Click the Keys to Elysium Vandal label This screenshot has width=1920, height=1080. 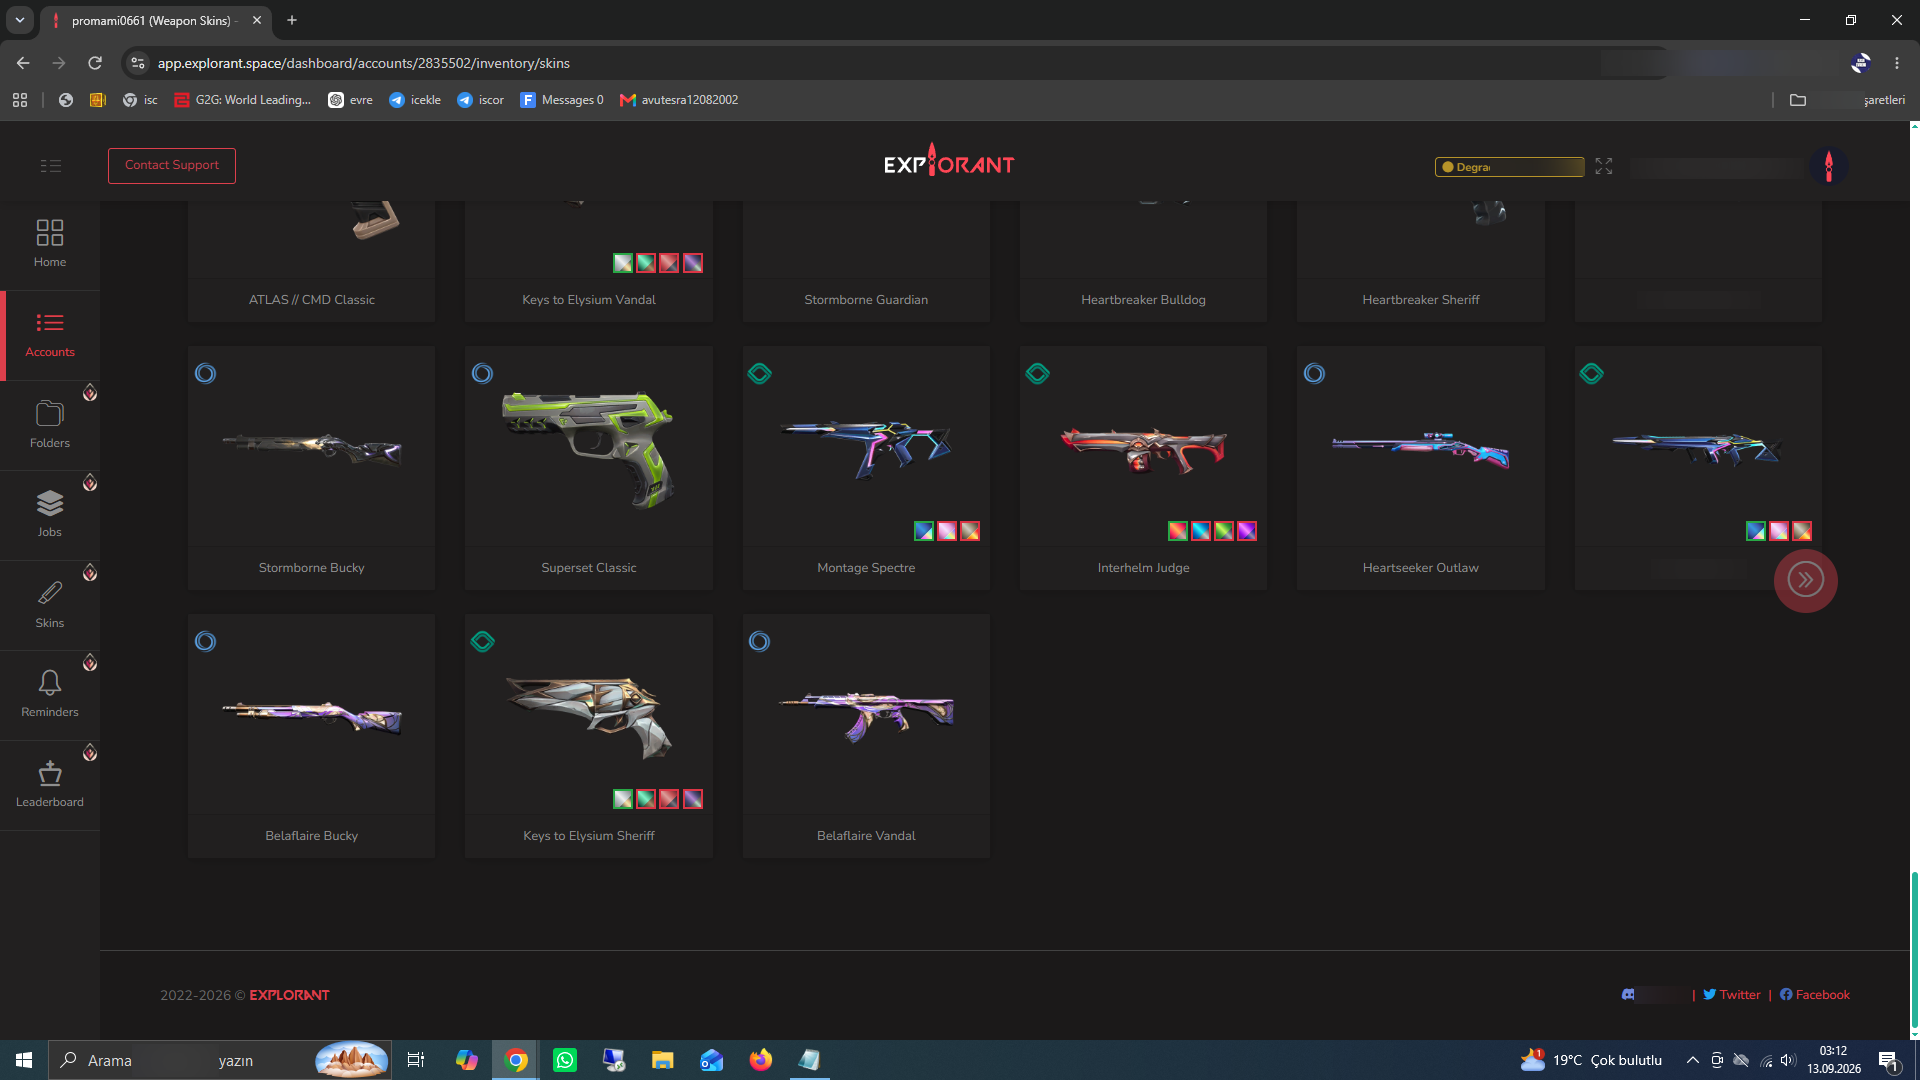pyautogui.click(x=588, y=300)
